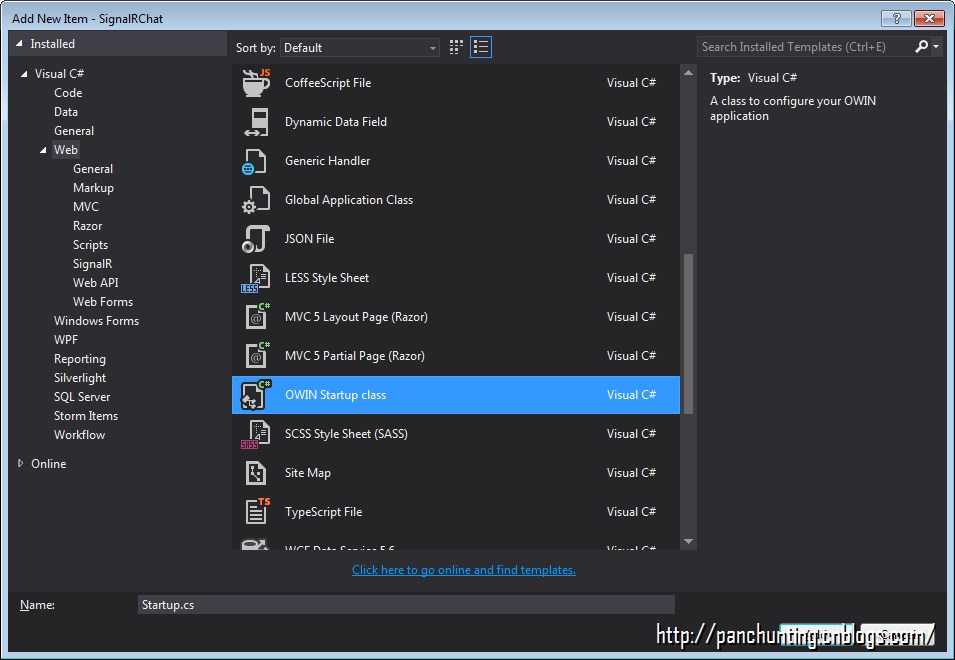Click the Name field containing Startup.cs
The height and width of the screenshot is (660, 955).
coord(406,605)
